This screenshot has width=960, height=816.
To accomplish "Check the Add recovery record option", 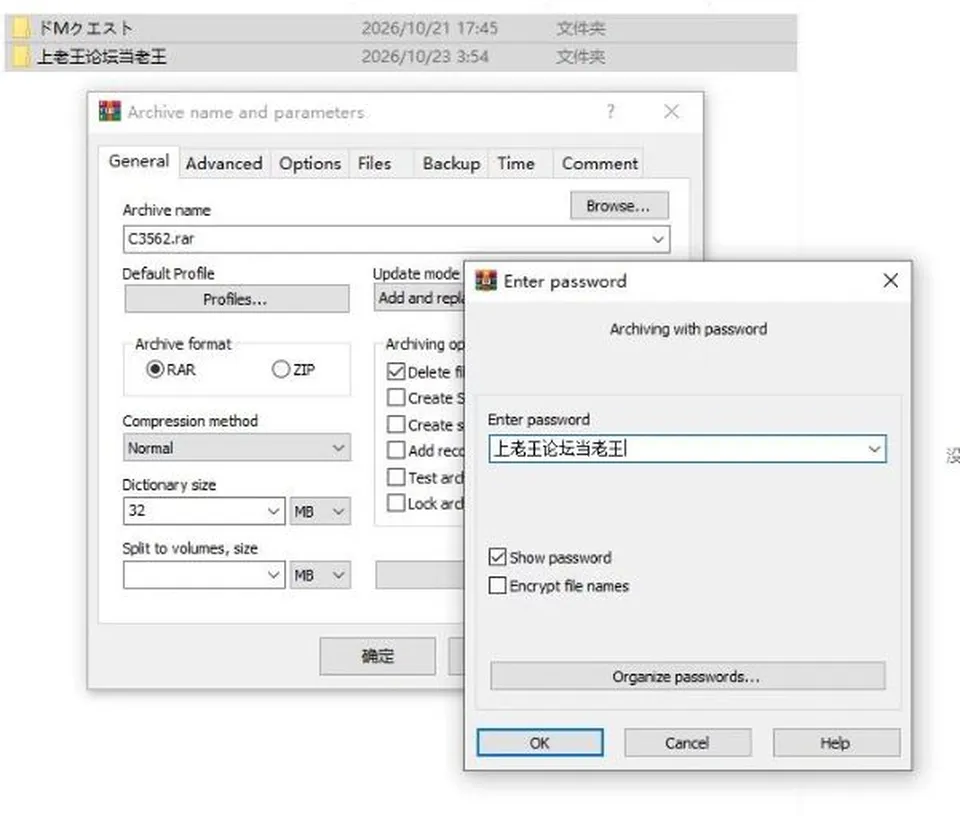I will click(396, 451).
